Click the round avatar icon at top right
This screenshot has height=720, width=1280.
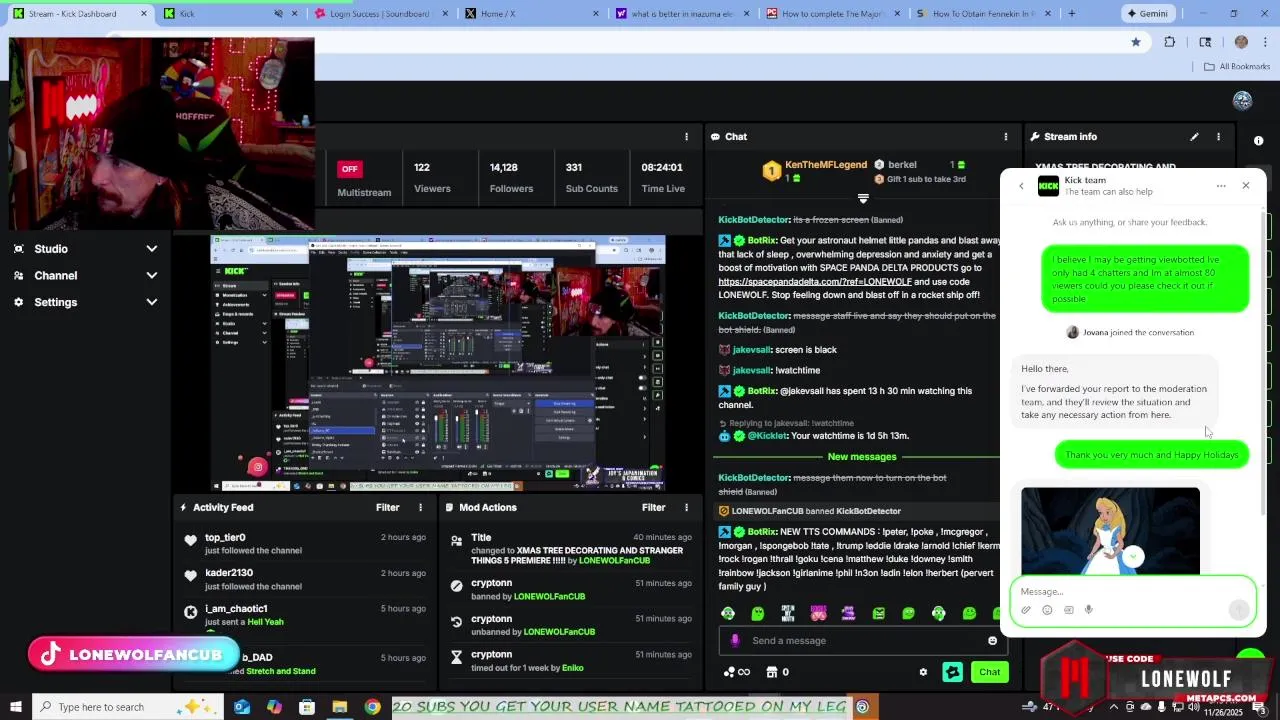pyautogui.click(x=1243, y=100)
